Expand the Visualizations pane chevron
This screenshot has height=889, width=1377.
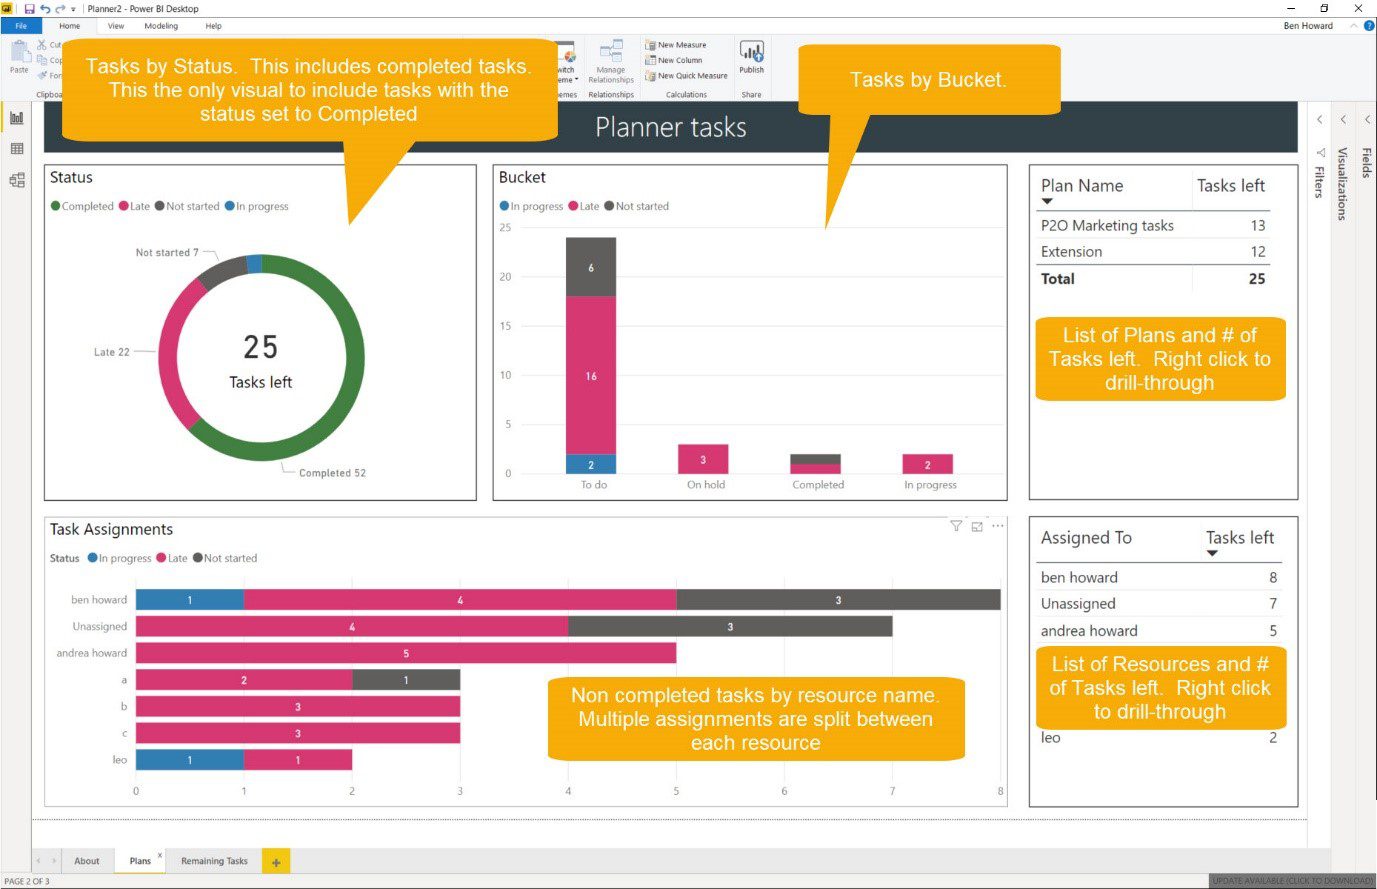pos(1344,120)
